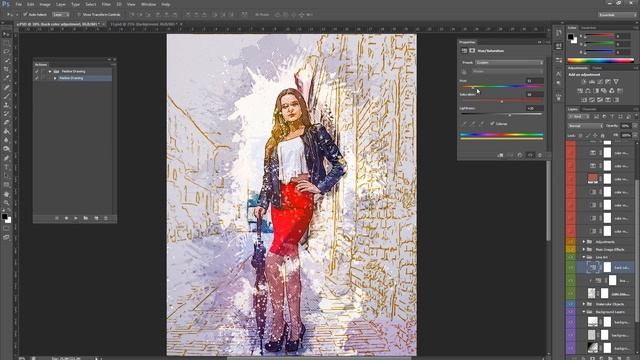Expand the Main Image Effects group
Viewport: 640px width, 360px height.
(584, 249)
